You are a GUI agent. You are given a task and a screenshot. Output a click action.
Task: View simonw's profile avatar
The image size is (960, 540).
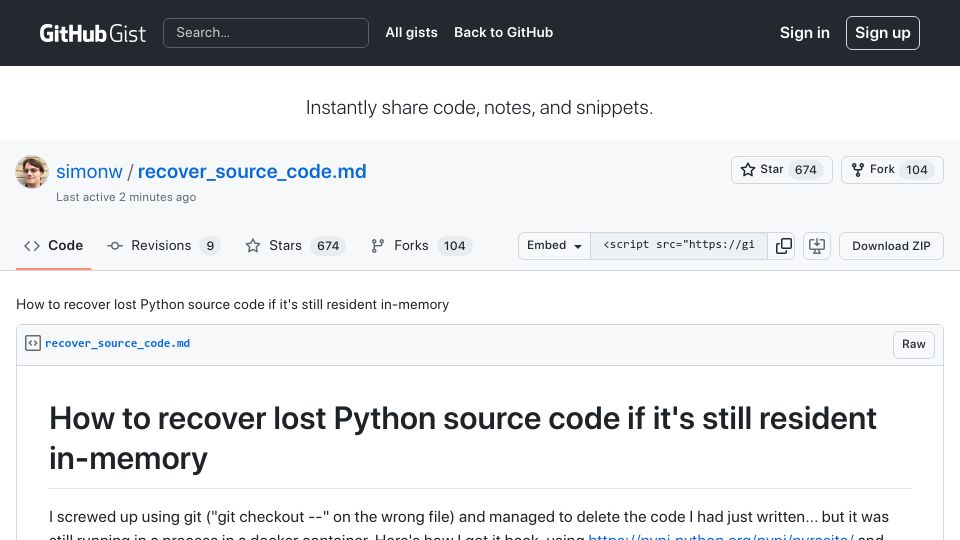pos(32,172)
